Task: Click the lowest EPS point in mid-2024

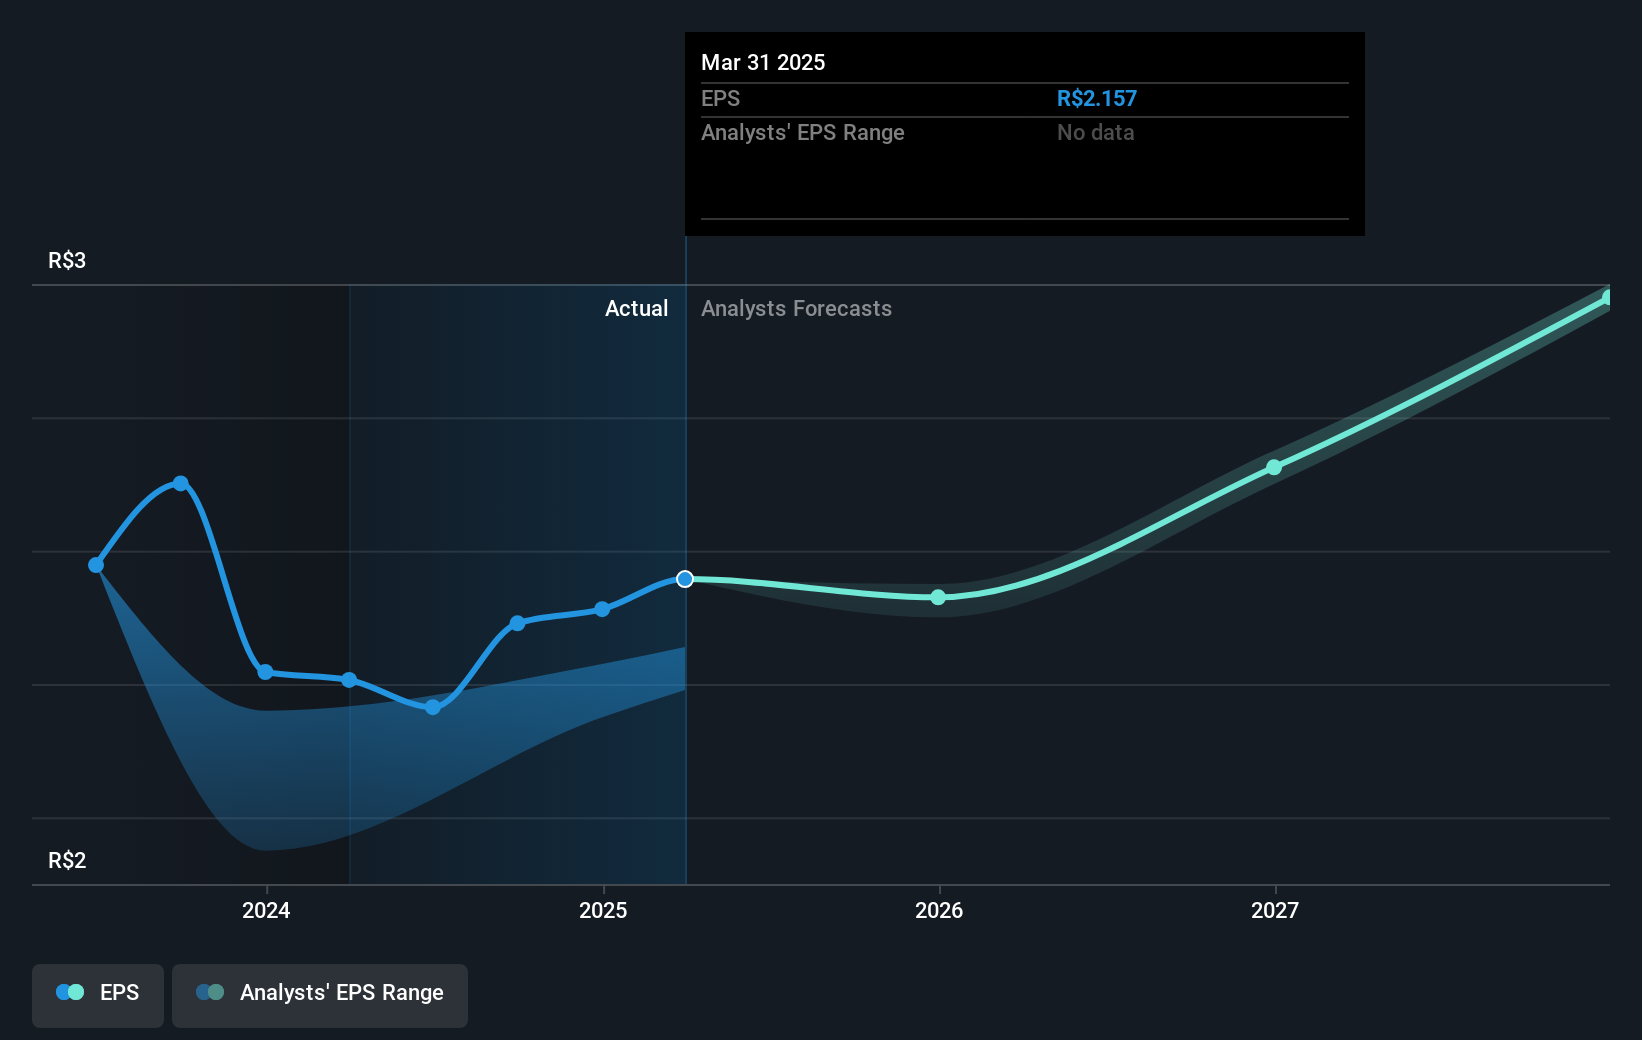Action: point(433,707)
